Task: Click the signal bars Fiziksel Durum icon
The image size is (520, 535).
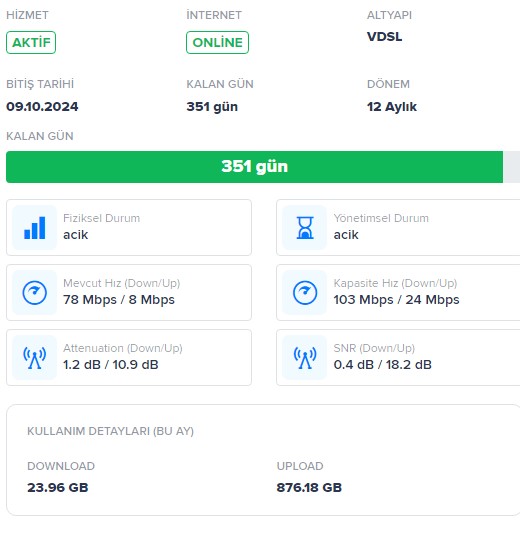Action: coord(34,228)
